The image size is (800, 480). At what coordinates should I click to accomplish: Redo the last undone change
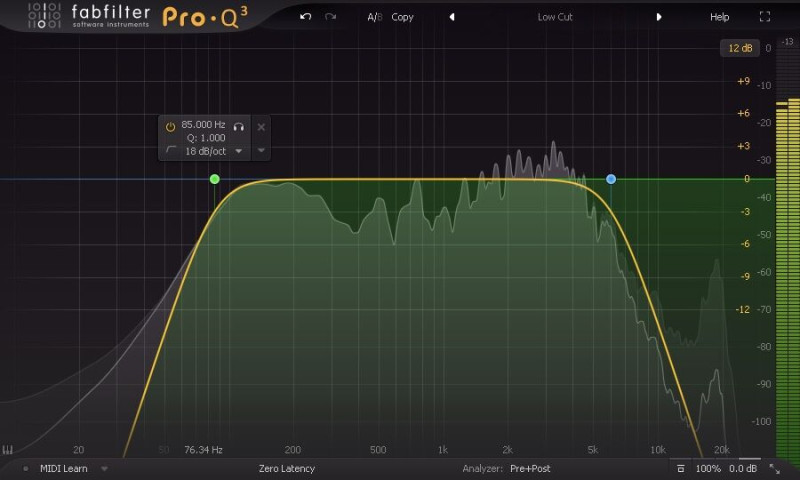[x=331, y=17]
